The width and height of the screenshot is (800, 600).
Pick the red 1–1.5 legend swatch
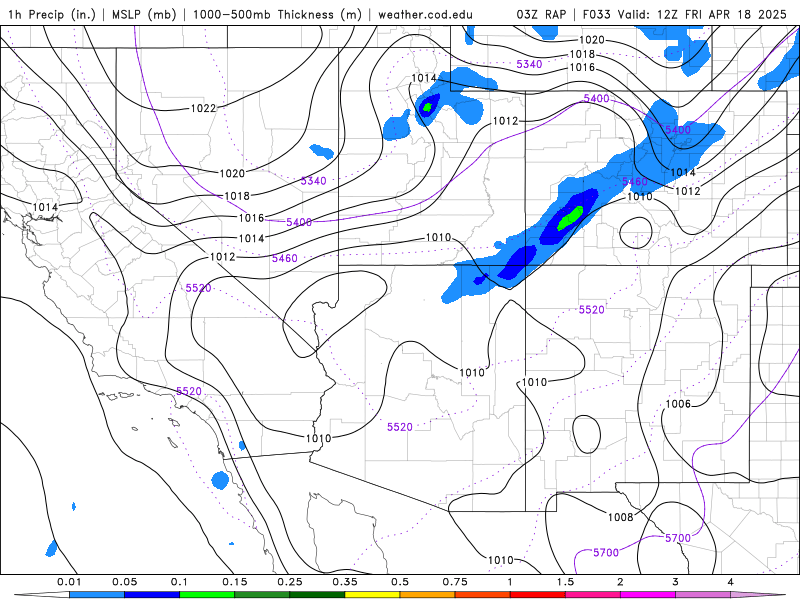point(538,595)
